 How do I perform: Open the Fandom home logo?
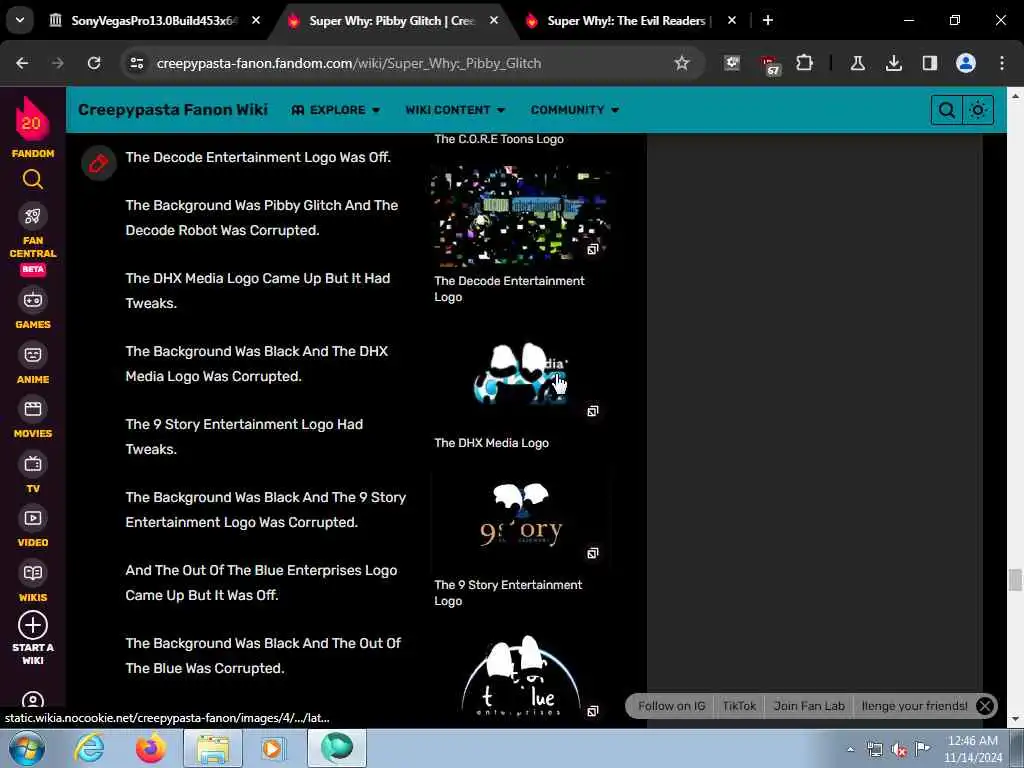32,127
